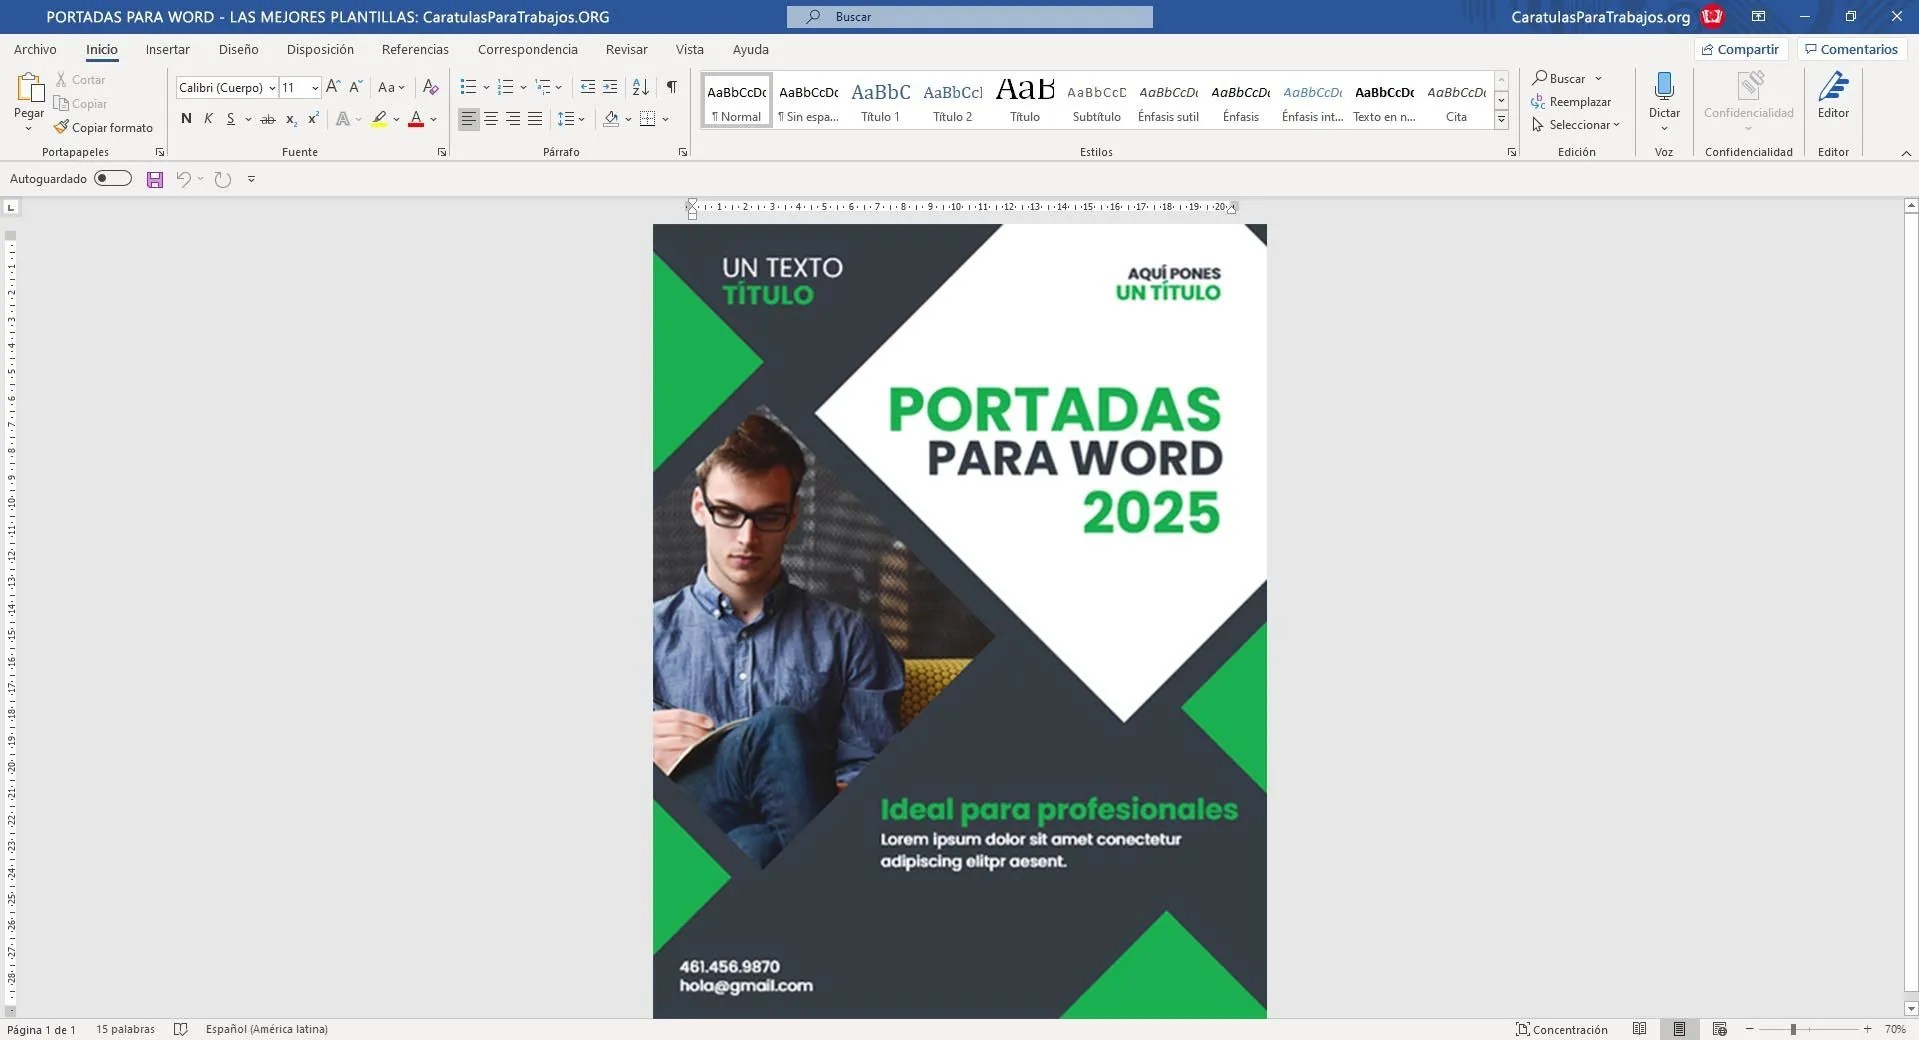The width and height of the screenshot is (1919, 1040).
Task: Collapse the ribbon with the chevron
Action: pos(1906,153)
